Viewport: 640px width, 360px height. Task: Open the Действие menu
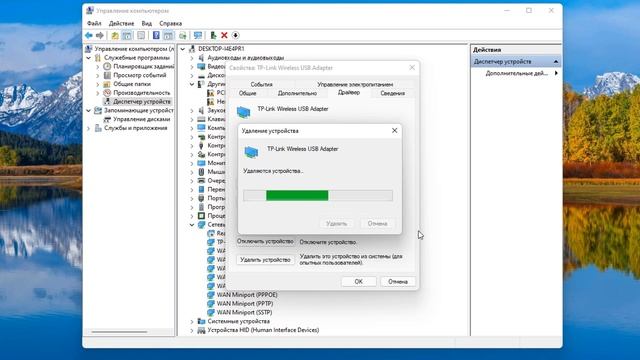[121, 23]
